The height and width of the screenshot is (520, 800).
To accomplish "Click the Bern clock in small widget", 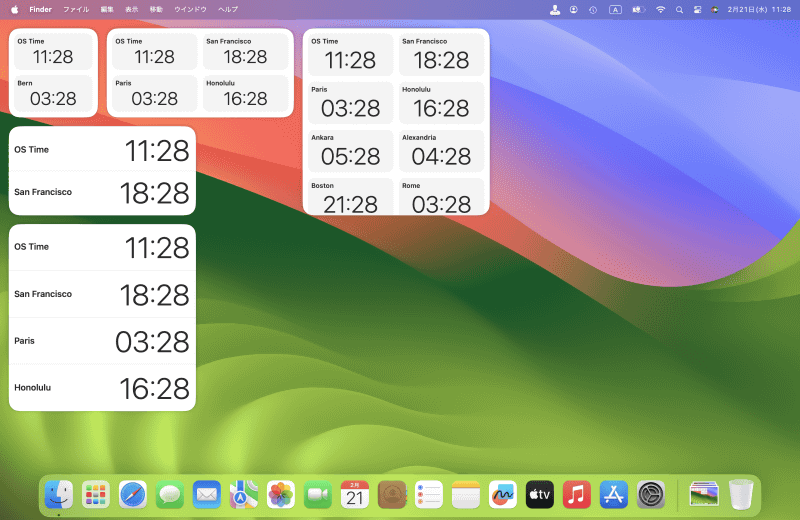I will coord(53,94).
